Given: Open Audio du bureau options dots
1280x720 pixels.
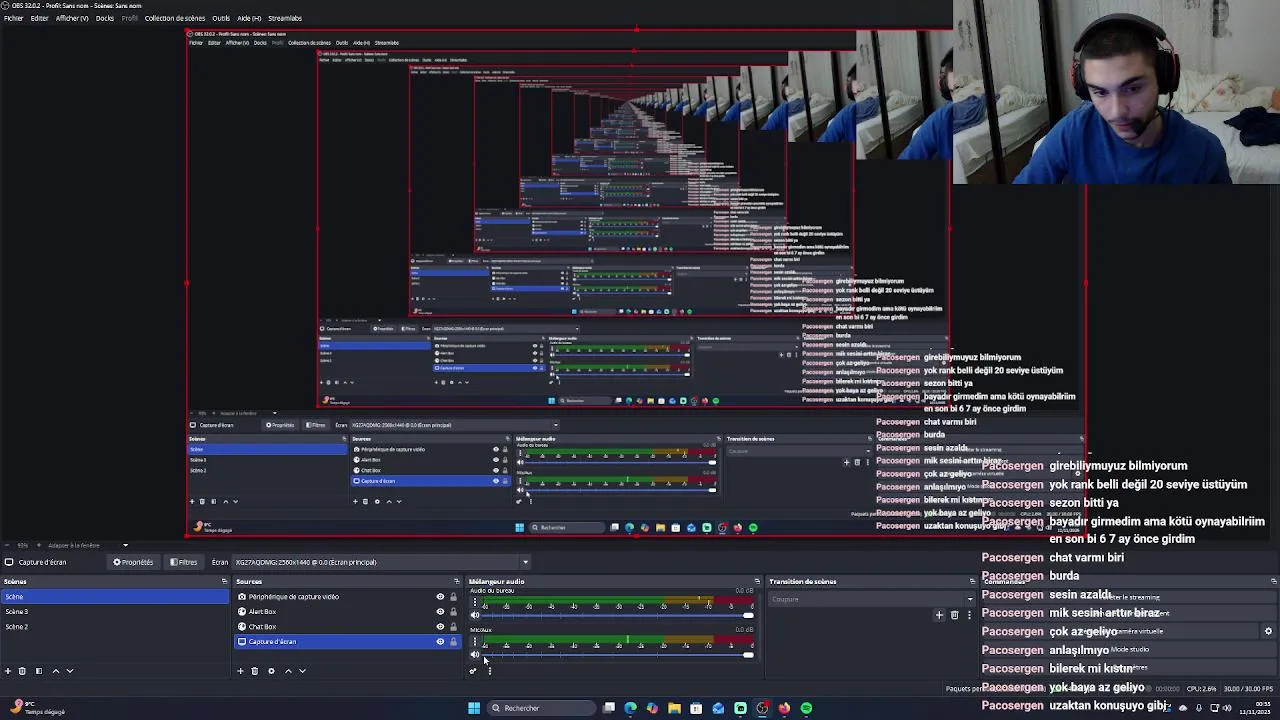Looking at the screenshot, I should point(475,602).
